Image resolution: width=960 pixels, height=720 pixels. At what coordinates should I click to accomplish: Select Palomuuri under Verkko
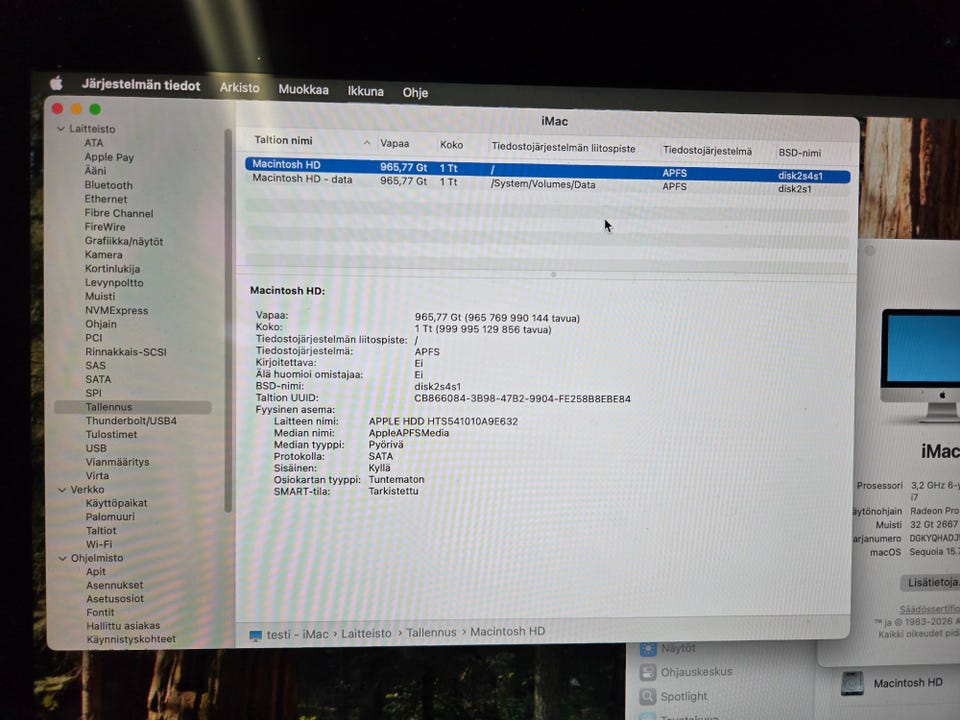point(110,517)
